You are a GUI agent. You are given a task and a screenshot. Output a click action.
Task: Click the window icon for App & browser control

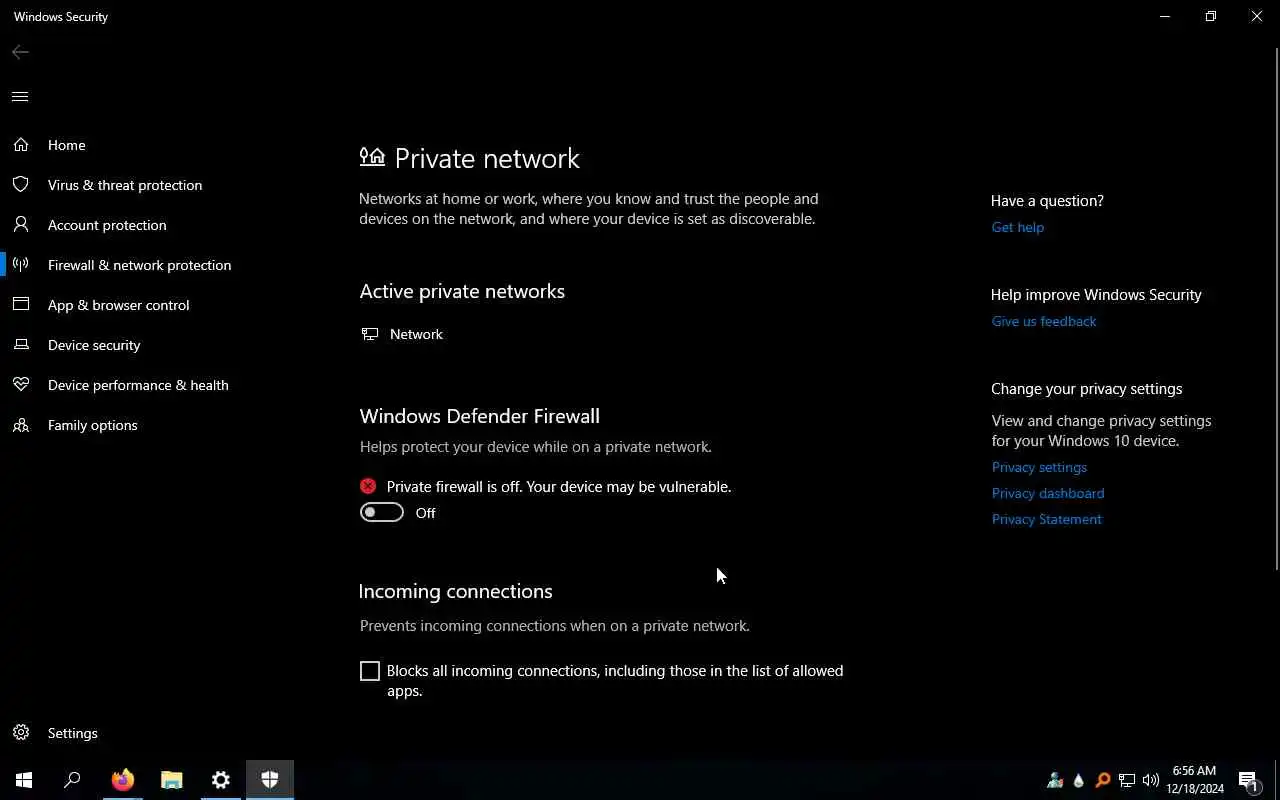click(x=21, y=305)
